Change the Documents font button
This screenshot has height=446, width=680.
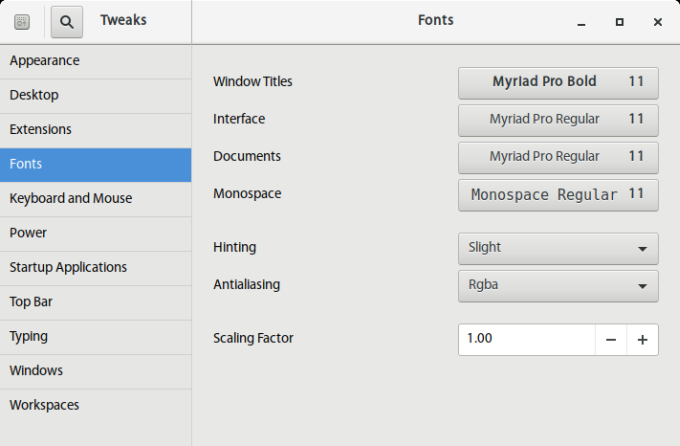coord(558,157)
